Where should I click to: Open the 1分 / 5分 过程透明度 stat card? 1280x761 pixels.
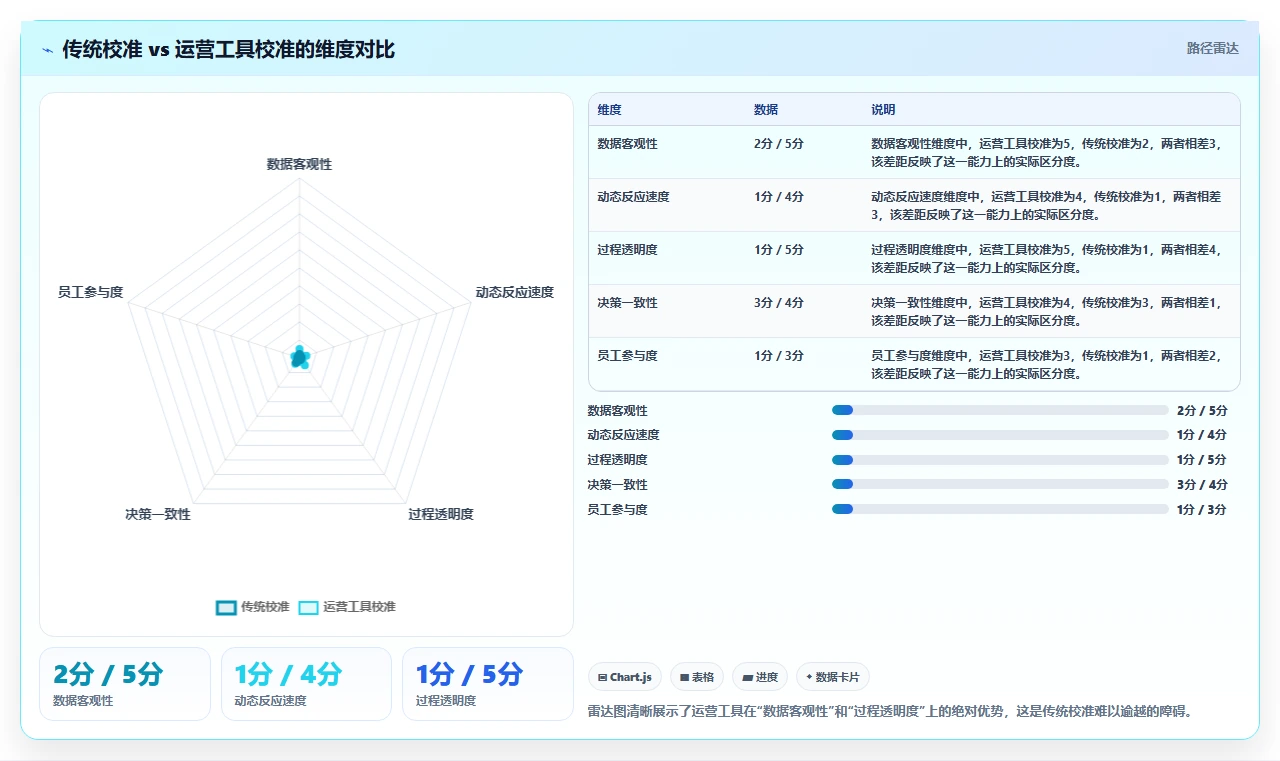click(487, 684)
